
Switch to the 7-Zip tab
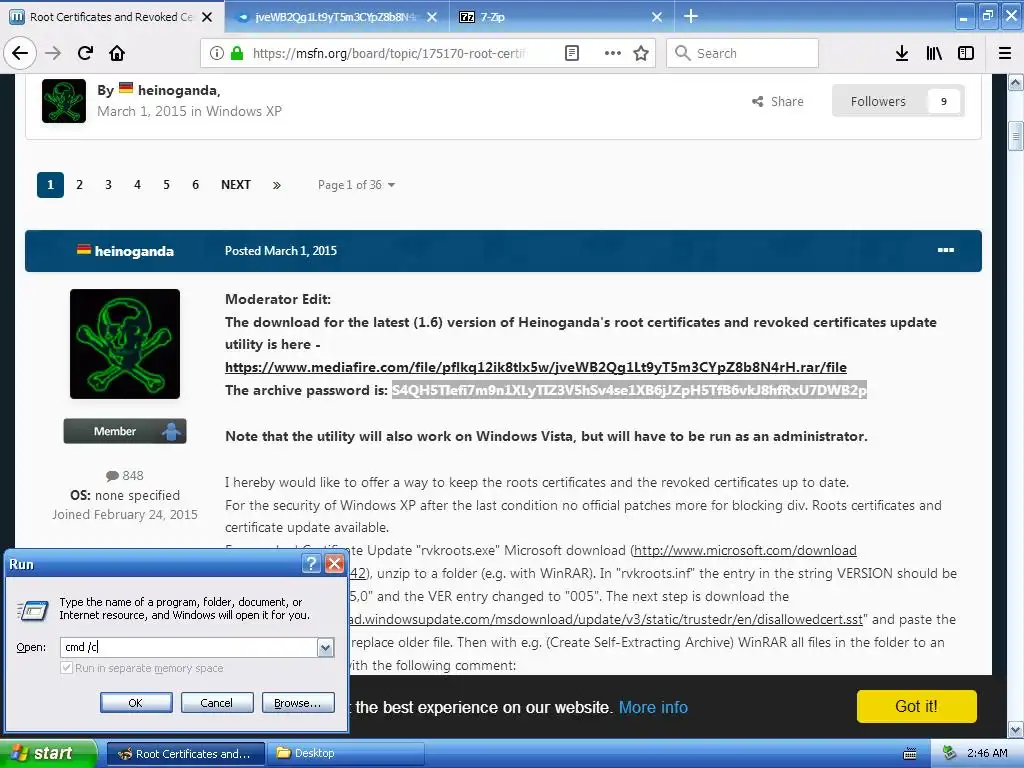562,17
